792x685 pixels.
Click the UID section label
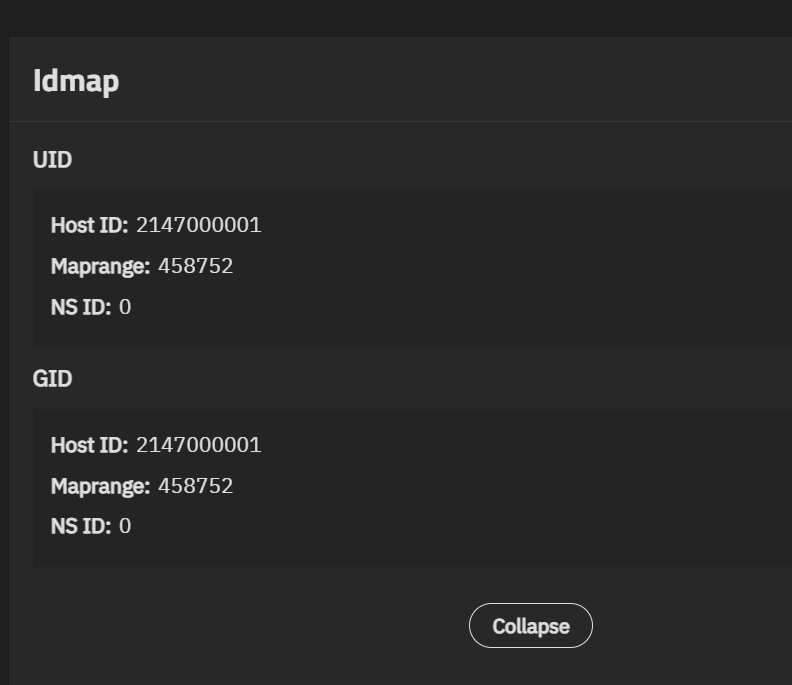[x=52, y=160]
